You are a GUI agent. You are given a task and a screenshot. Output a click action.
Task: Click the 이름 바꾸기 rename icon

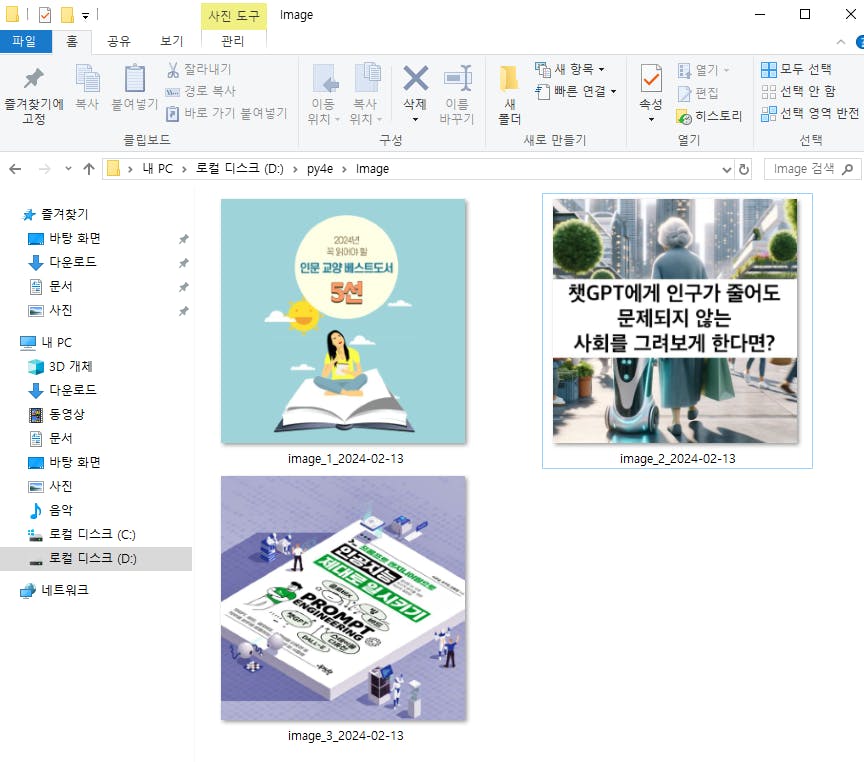coord(457,80)
